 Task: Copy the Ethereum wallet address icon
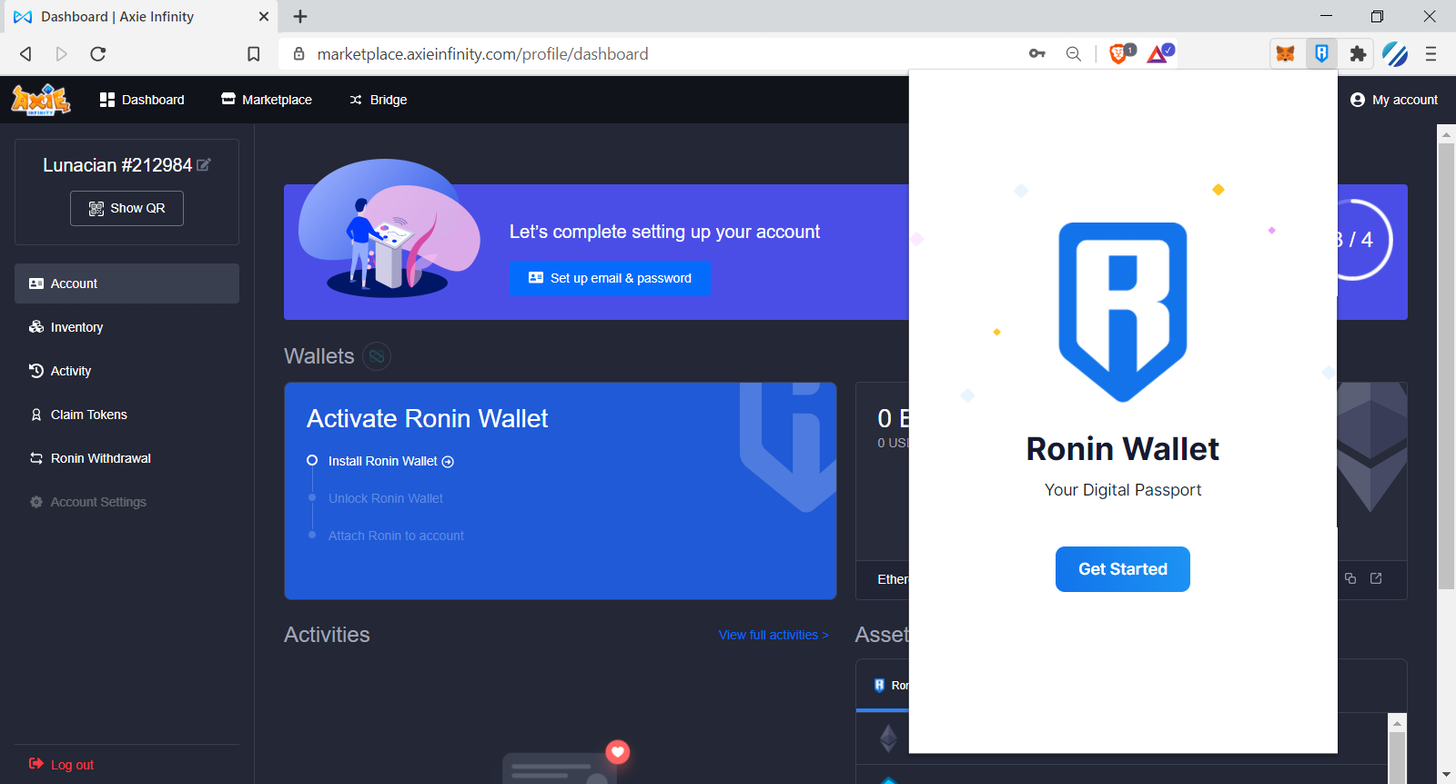coord(1350,579)
